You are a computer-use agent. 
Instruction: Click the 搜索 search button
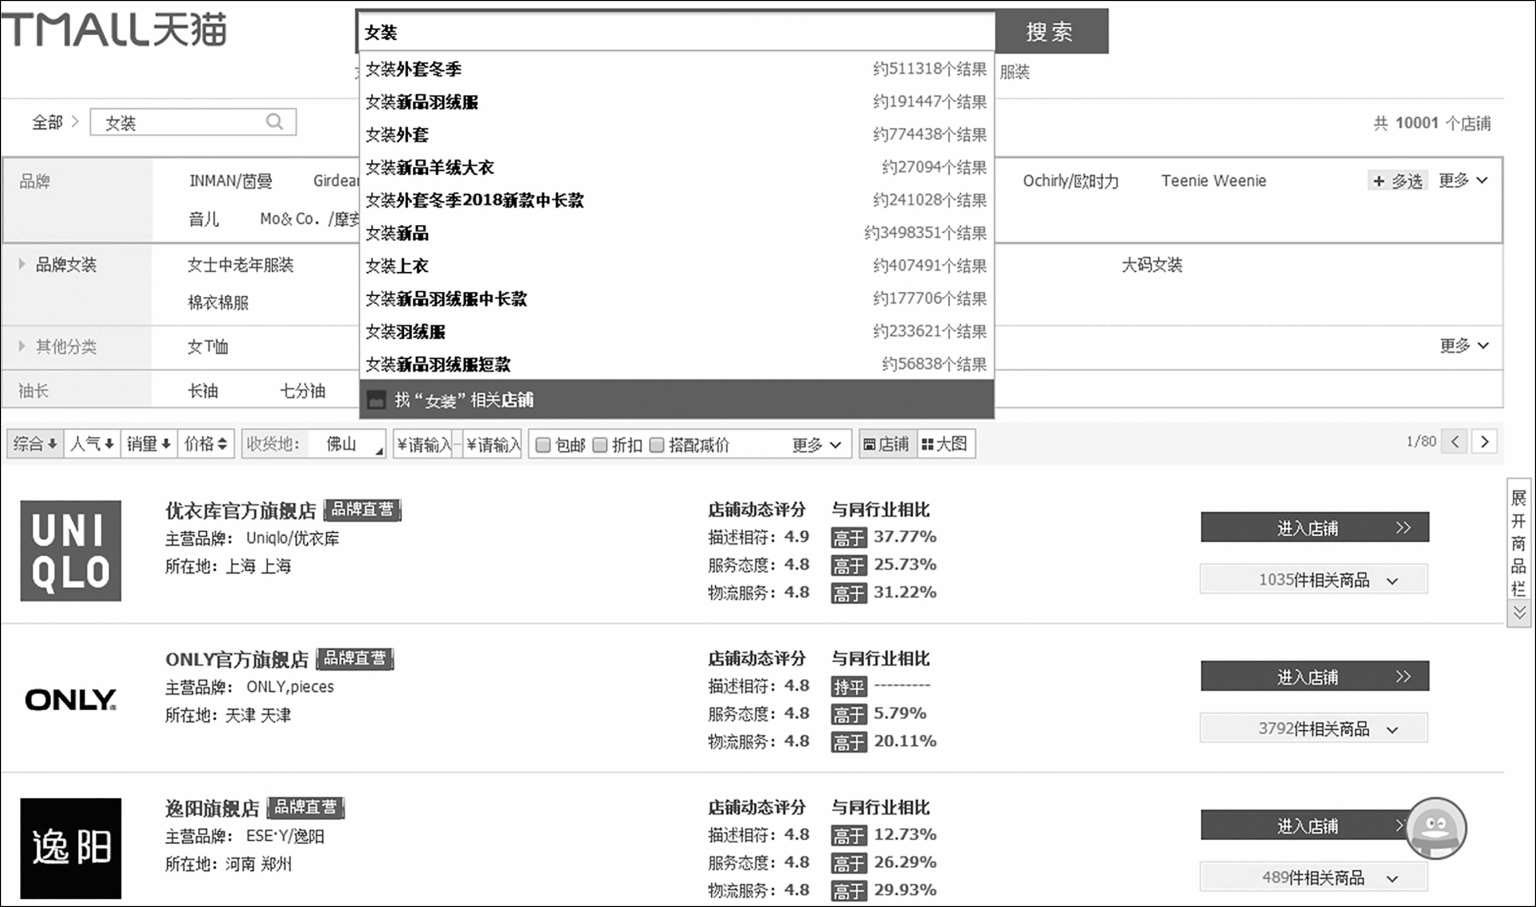[1050, 31]
